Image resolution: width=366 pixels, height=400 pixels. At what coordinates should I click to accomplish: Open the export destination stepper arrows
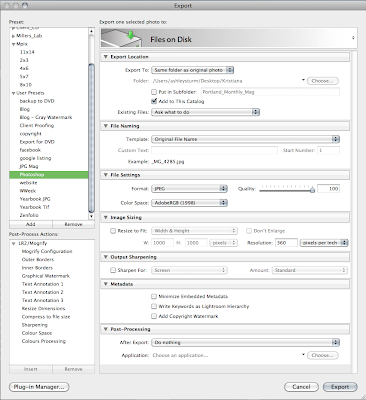click(353, 38)
